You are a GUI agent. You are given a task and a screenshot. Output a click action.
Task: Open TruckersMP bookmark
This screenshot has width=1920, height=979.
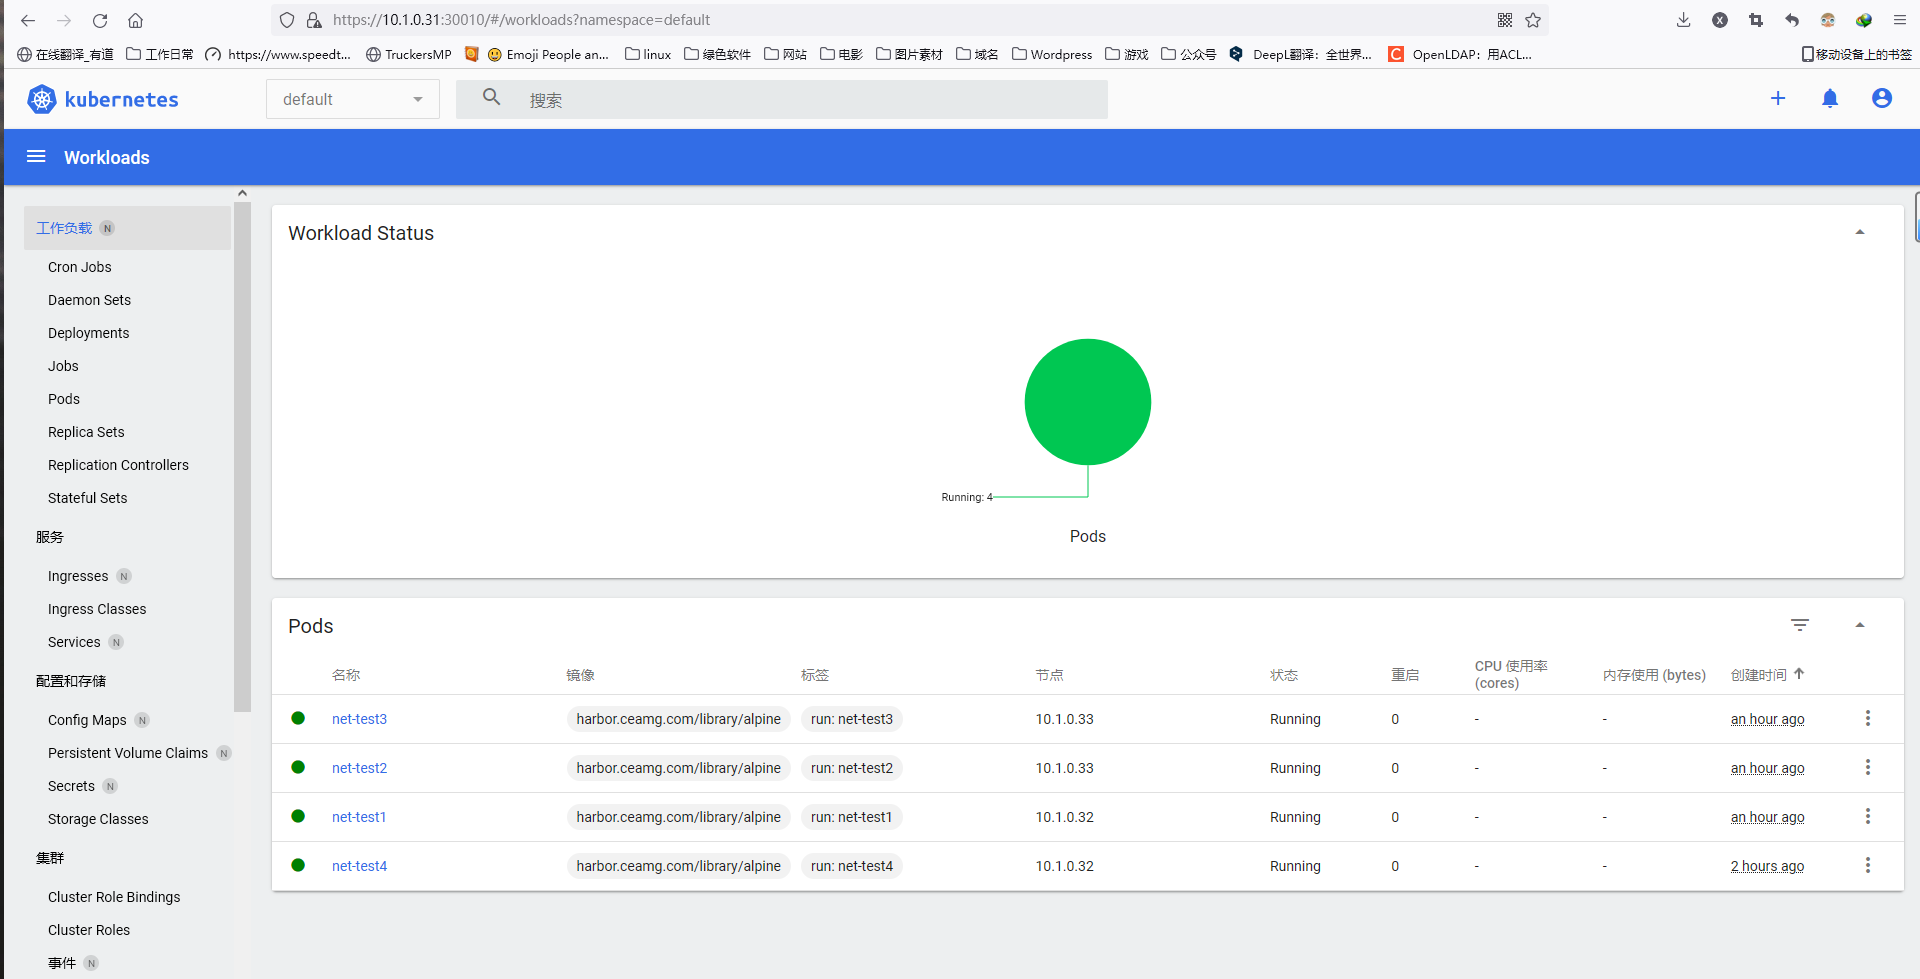click(x=408, y=54)
